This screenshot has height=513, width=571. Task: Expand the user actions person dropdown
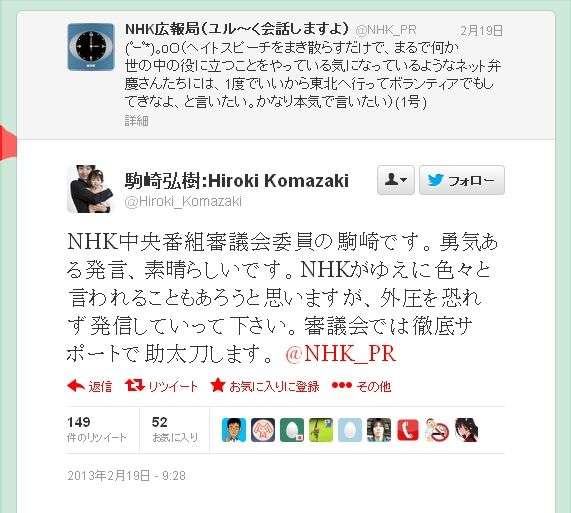(x=395, y=180)
